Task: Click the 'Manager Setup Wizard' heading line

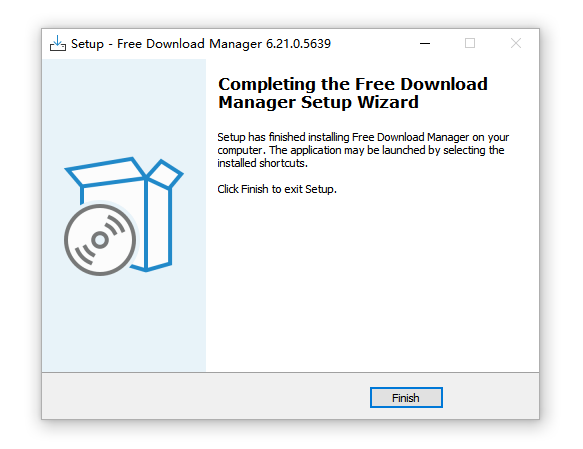Action: coord(318,103)
